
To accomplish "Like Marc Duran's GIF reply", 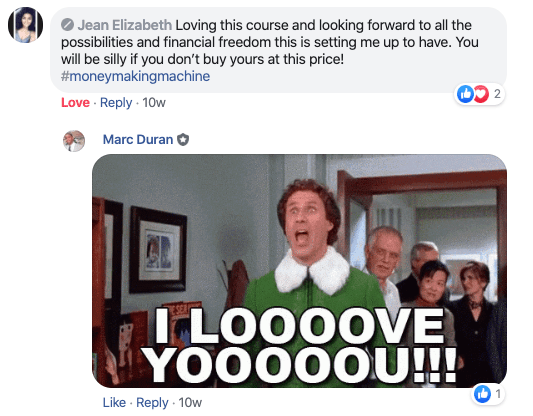I will click(x=114, y=403).
